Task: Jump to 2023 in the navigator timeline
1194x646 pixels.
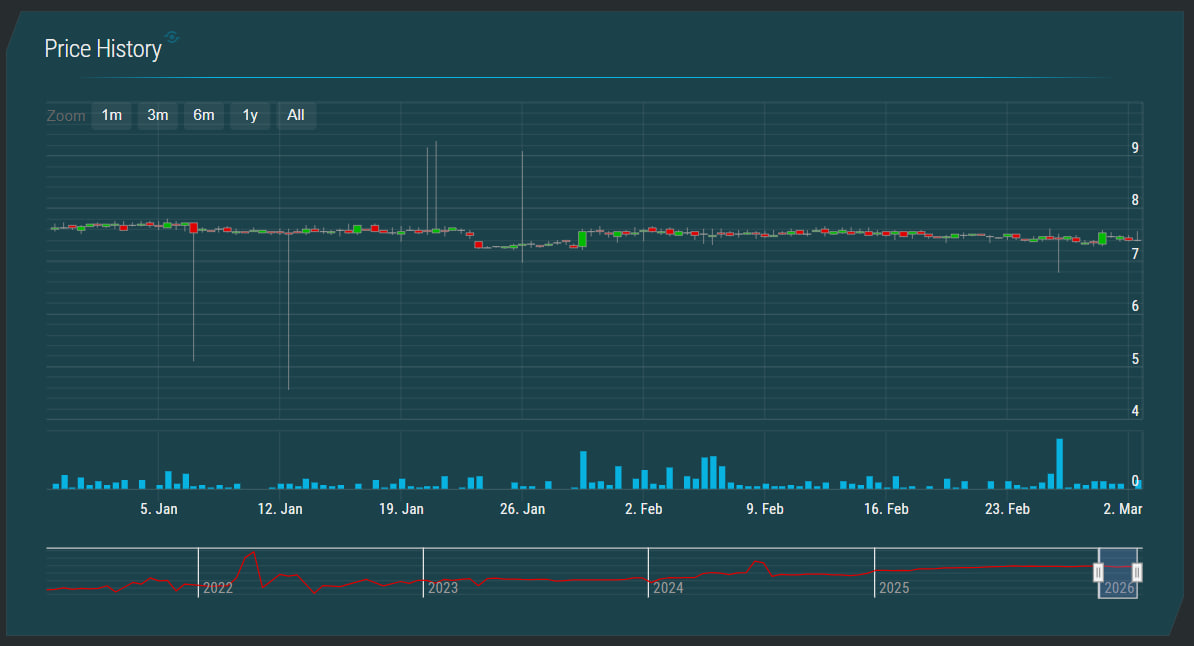Action: click(x=442, y=588)
